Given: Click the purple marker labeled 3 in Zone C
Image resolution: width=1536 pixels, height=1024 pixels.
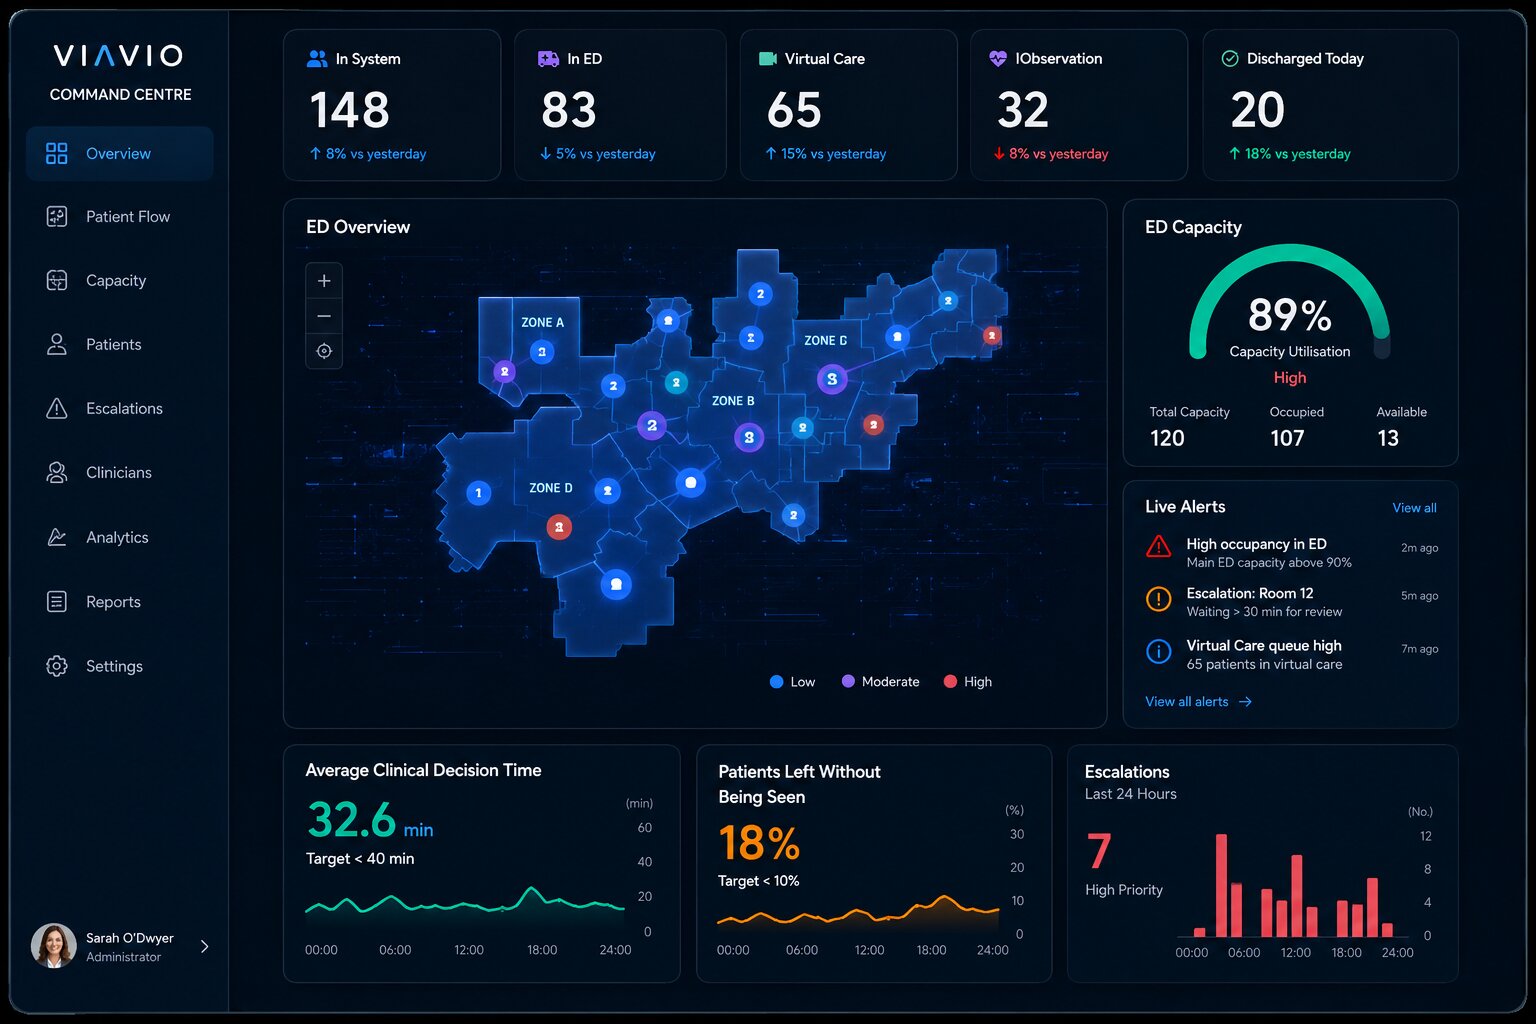Looking at the screenshot, I should (x=832, y=379).
